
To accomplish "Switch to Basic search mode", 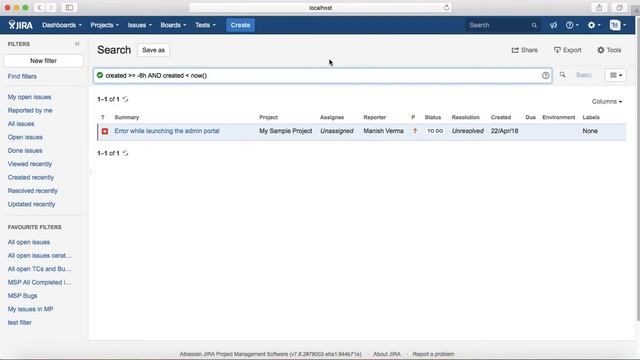I will point(584,75).
